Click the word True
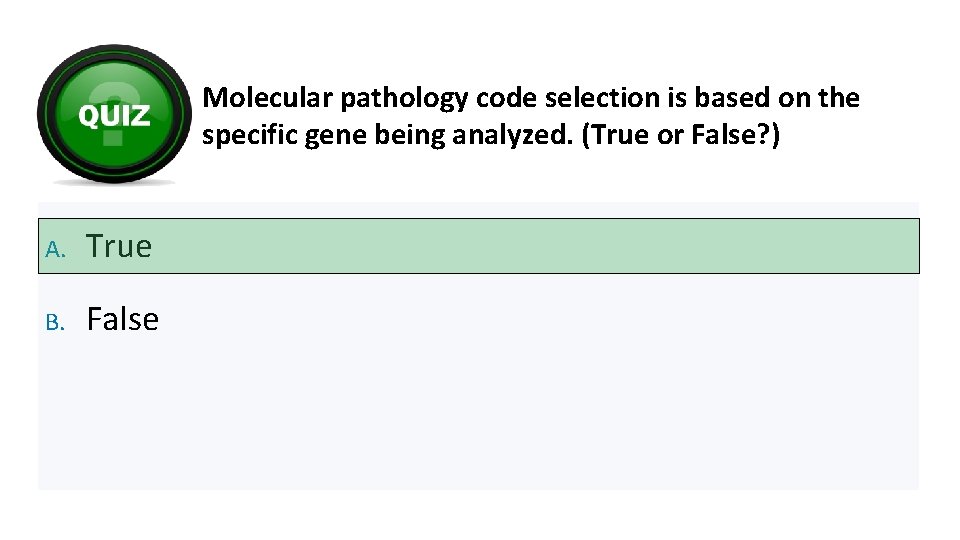Image resolution: width=960 pixels, height=540 pixels. tap(119, 246)
